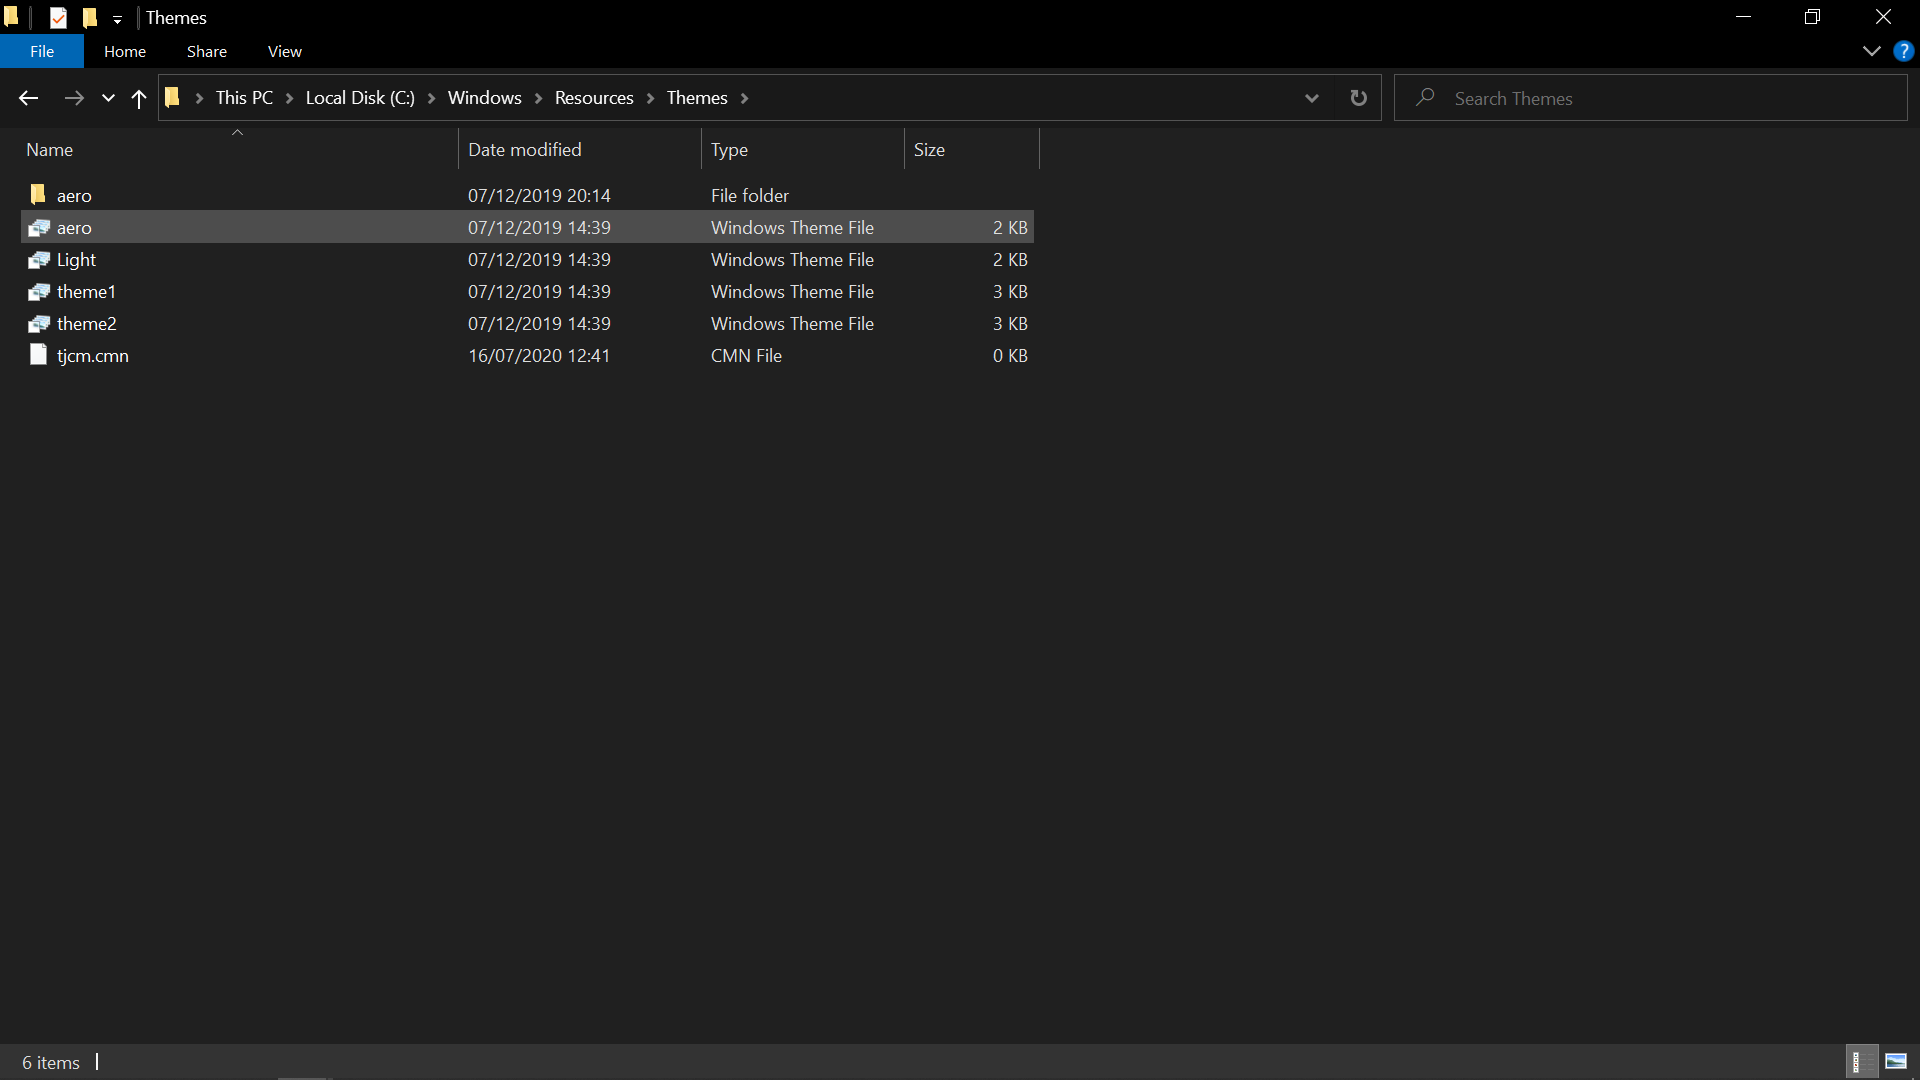
Task: Select the Light theme file icon
Action: tap(39, 260)
